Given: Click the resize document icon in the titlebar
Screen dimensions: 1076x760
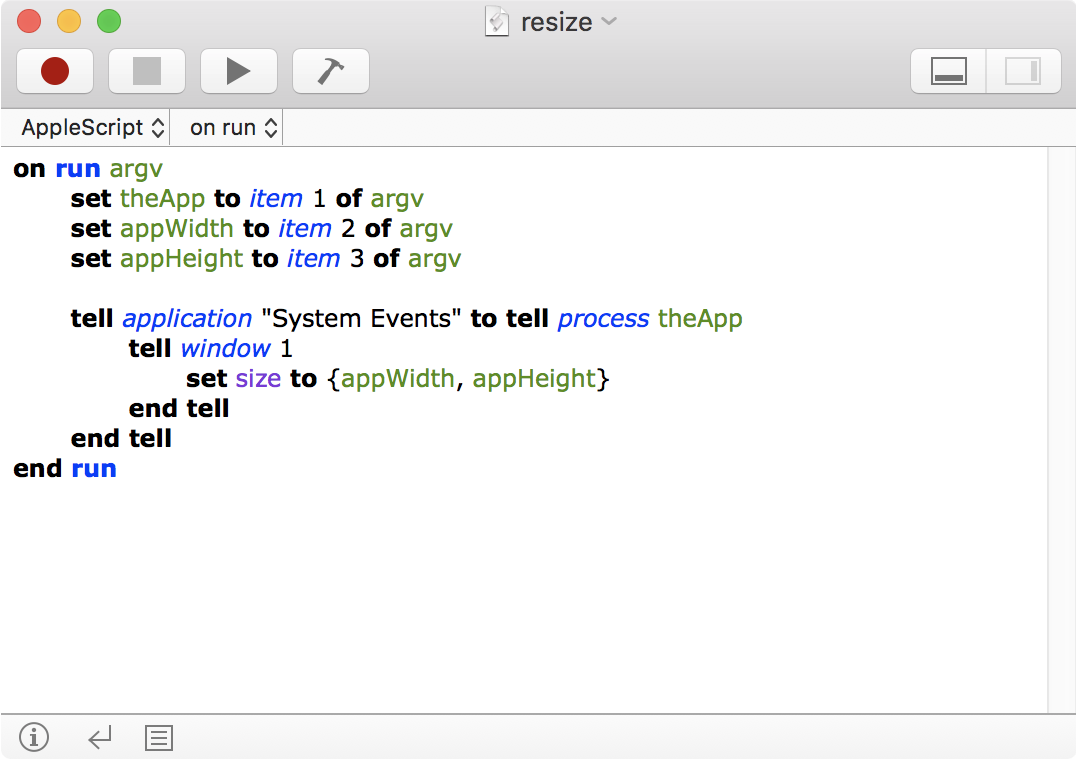Looking at the screenshot, I should 496,21.
